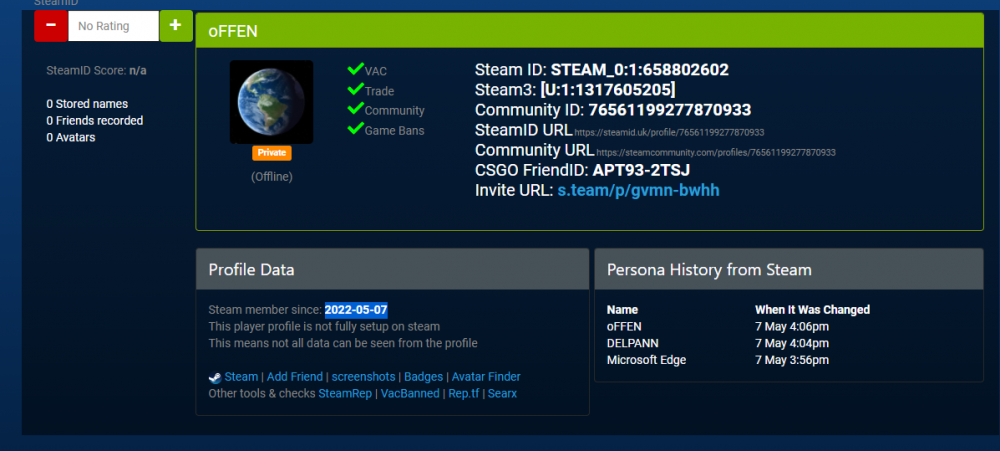Click the red minus rating button
Screen dimensions: 1000x451
tap(51, 26)
